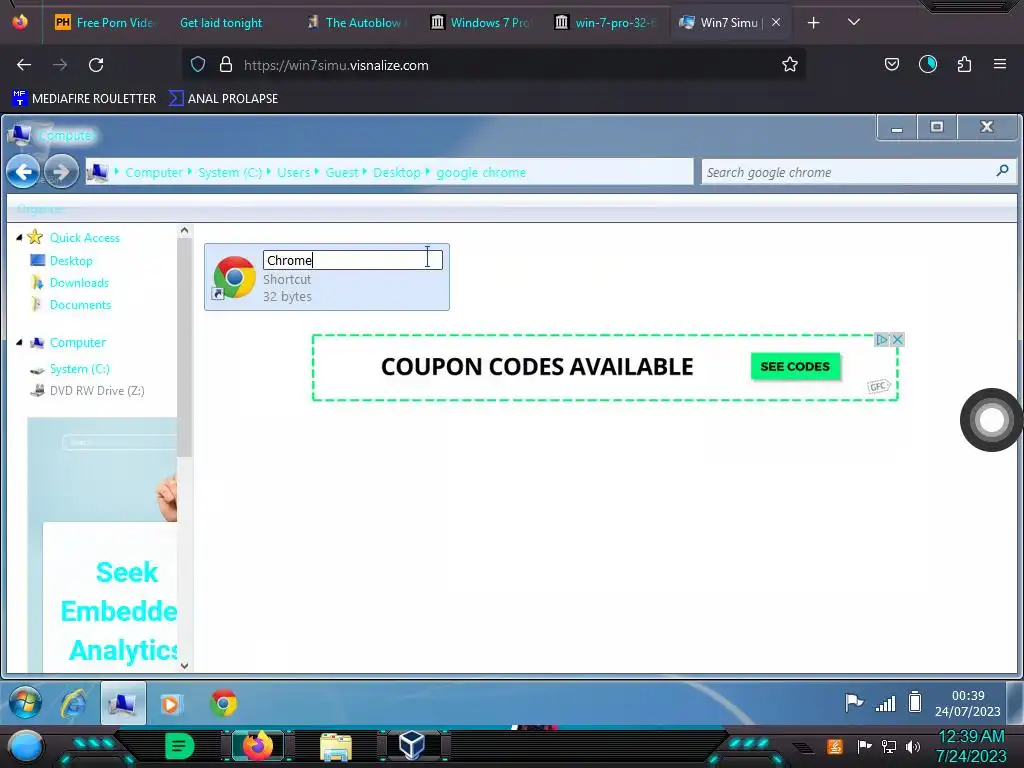Click the sidebar scroll up arrow
Viewport: 1024px width, 768px height.
tap(184, 230)
